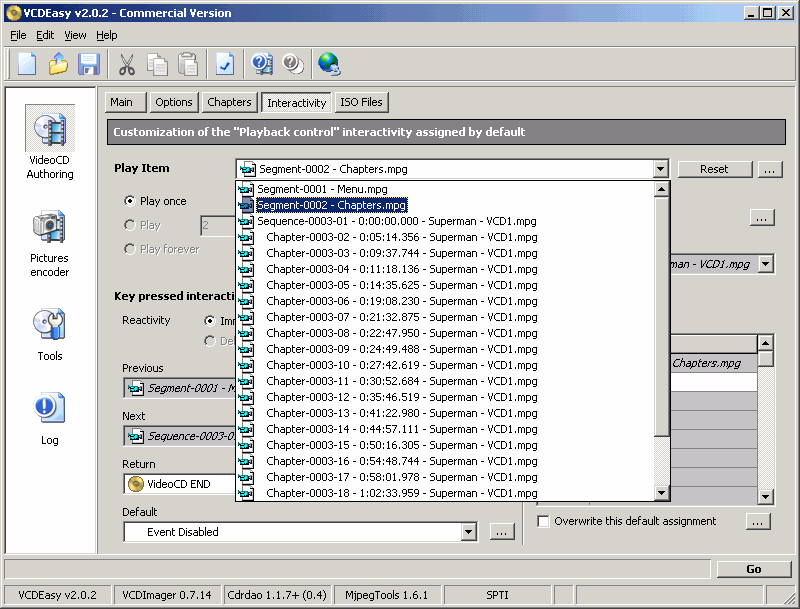Select the Play forever radio button
This screenshot has height=609, width=800.
(129, 249)
